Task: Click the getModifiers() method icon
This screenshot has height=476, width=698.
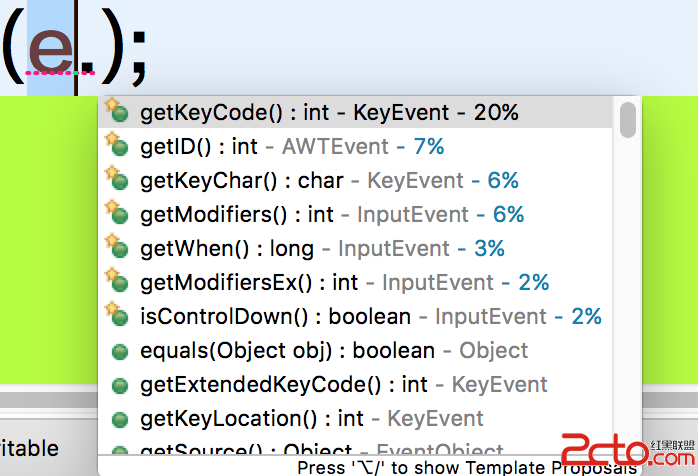Action: click(117, 213)
